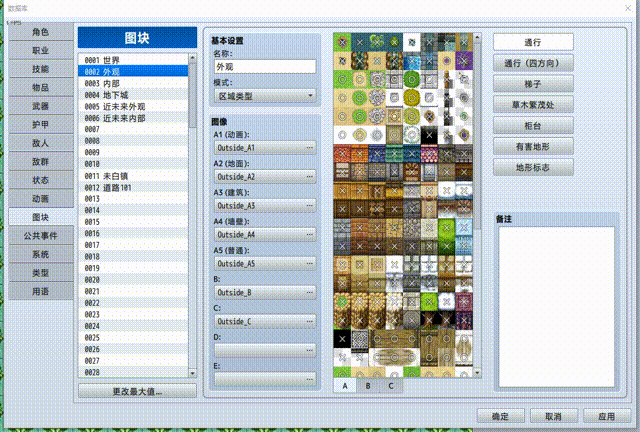Switch to the 动画 tab
640x432 pixels.
tap(40, 199)
